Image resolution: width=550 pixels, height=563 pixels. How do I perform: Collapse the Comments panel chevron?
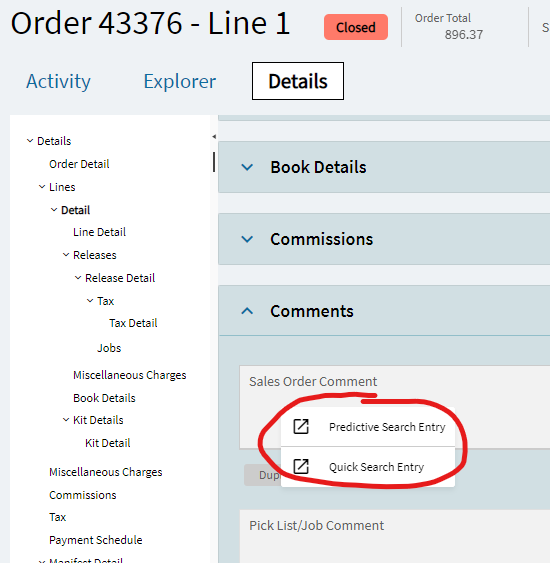tap(247, 311)
